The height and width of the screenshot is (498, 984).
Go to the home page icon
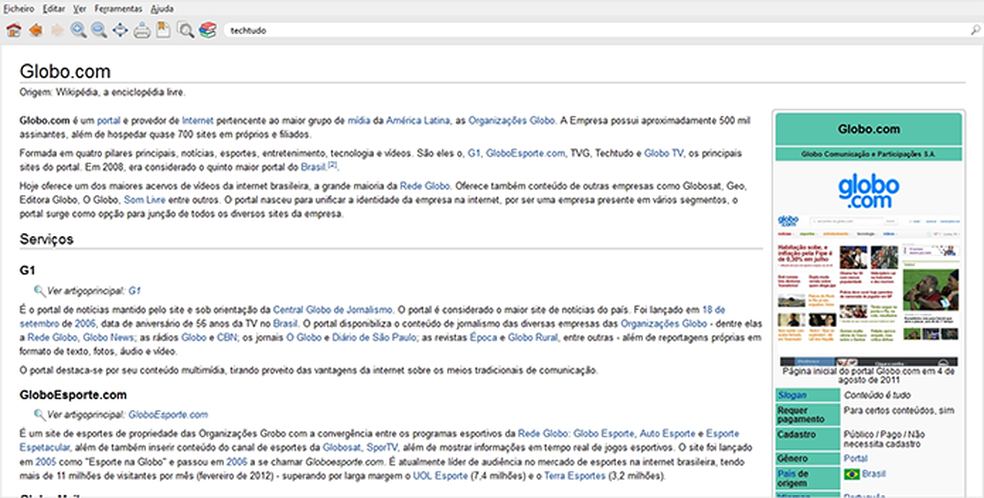point(14,29)
